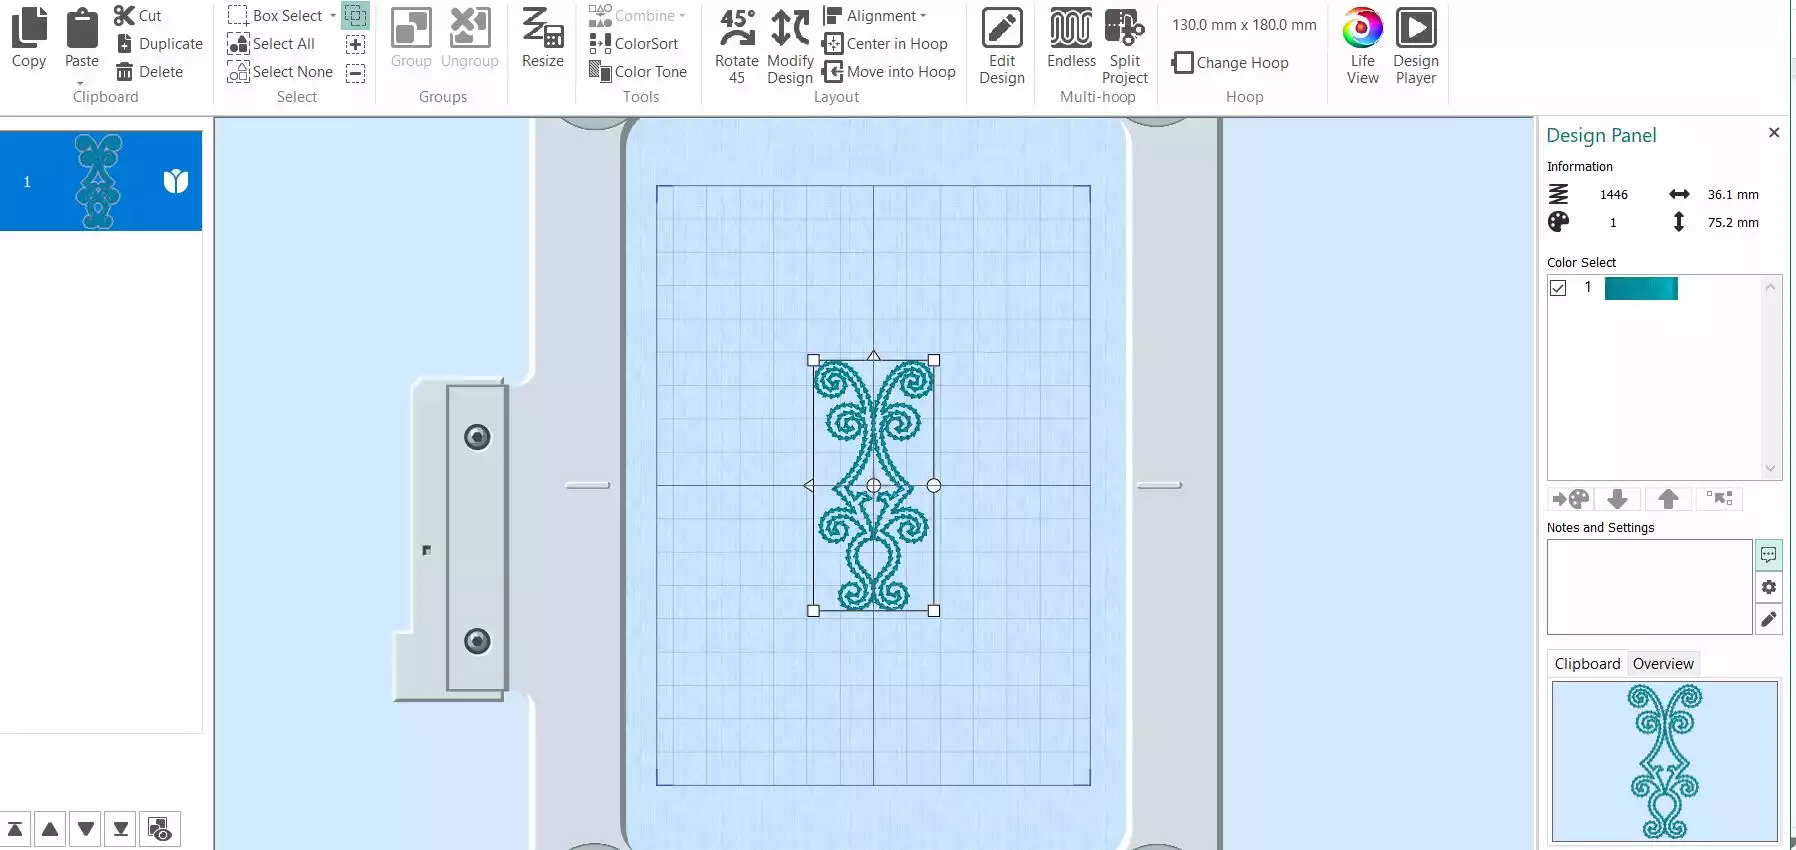Click the flip horizontal triangle handle left of design
Viewport: 1796px width, 850px height.
pos(808,485)
